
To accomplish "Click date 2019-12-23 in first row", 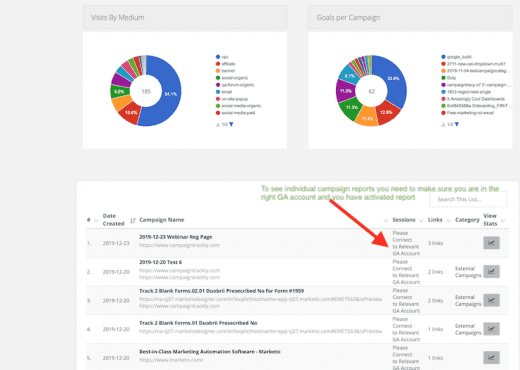I will pyautogui.click(x=116, y=243).
